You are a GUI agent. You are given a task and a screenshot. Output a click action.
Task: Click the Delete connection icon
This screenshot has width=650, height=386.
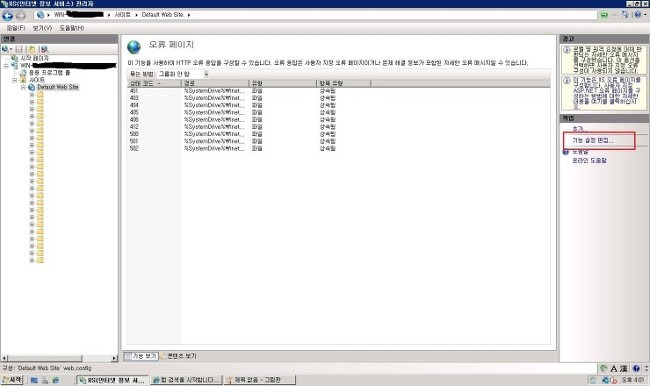tap(44, 49)
